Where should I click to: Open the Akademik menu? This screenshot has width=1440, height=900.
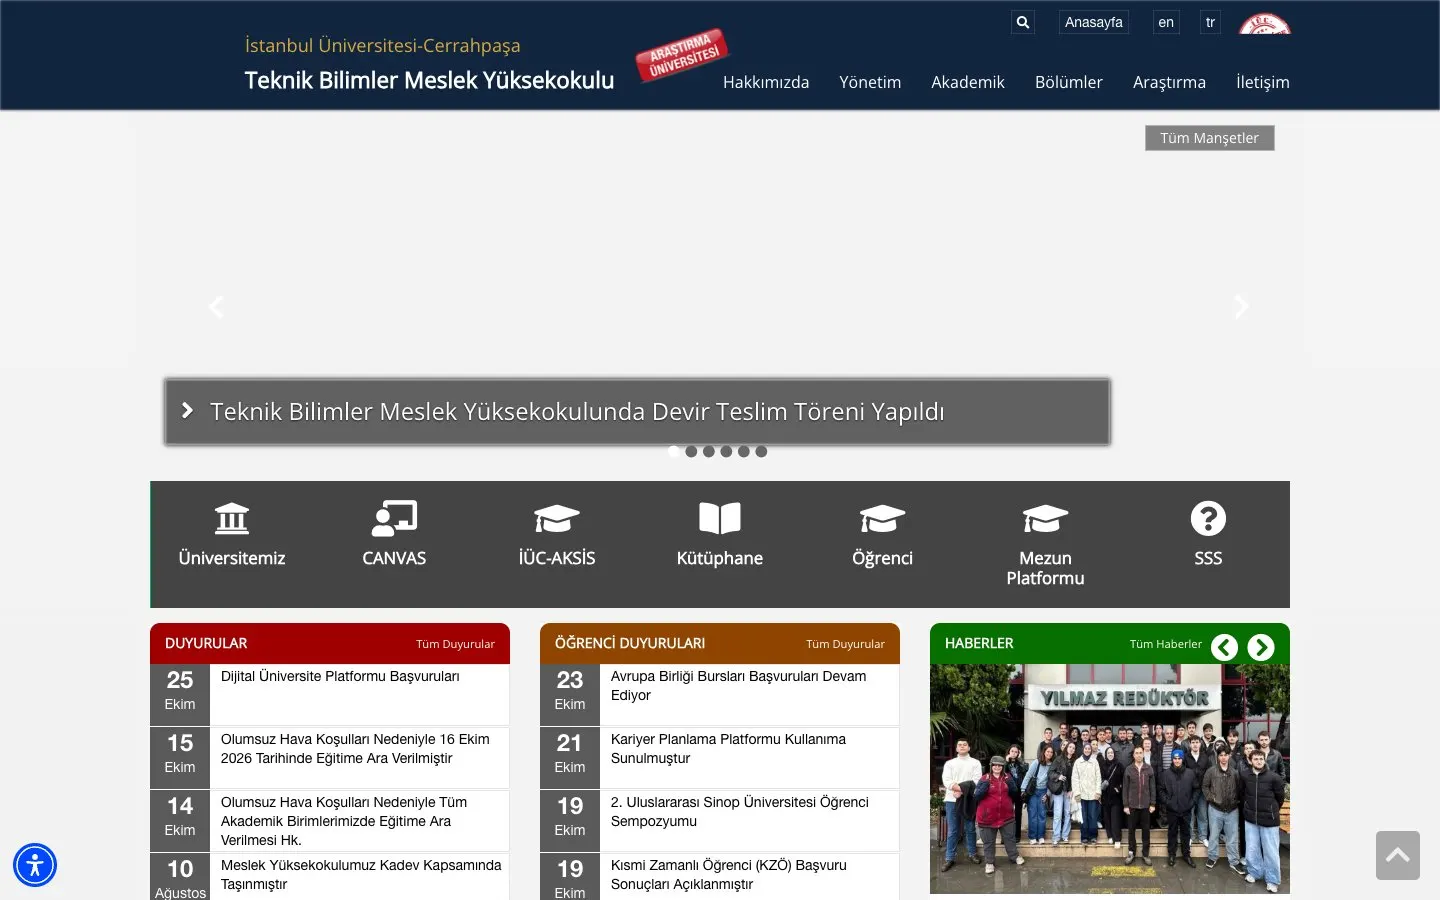pos(968,82)
